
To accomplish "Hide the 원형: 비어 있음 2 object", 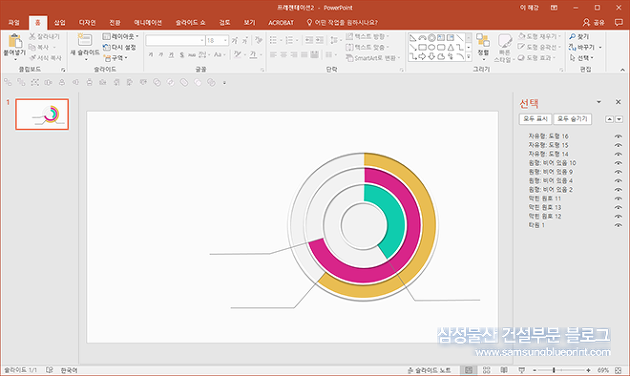I will [618, 190].
